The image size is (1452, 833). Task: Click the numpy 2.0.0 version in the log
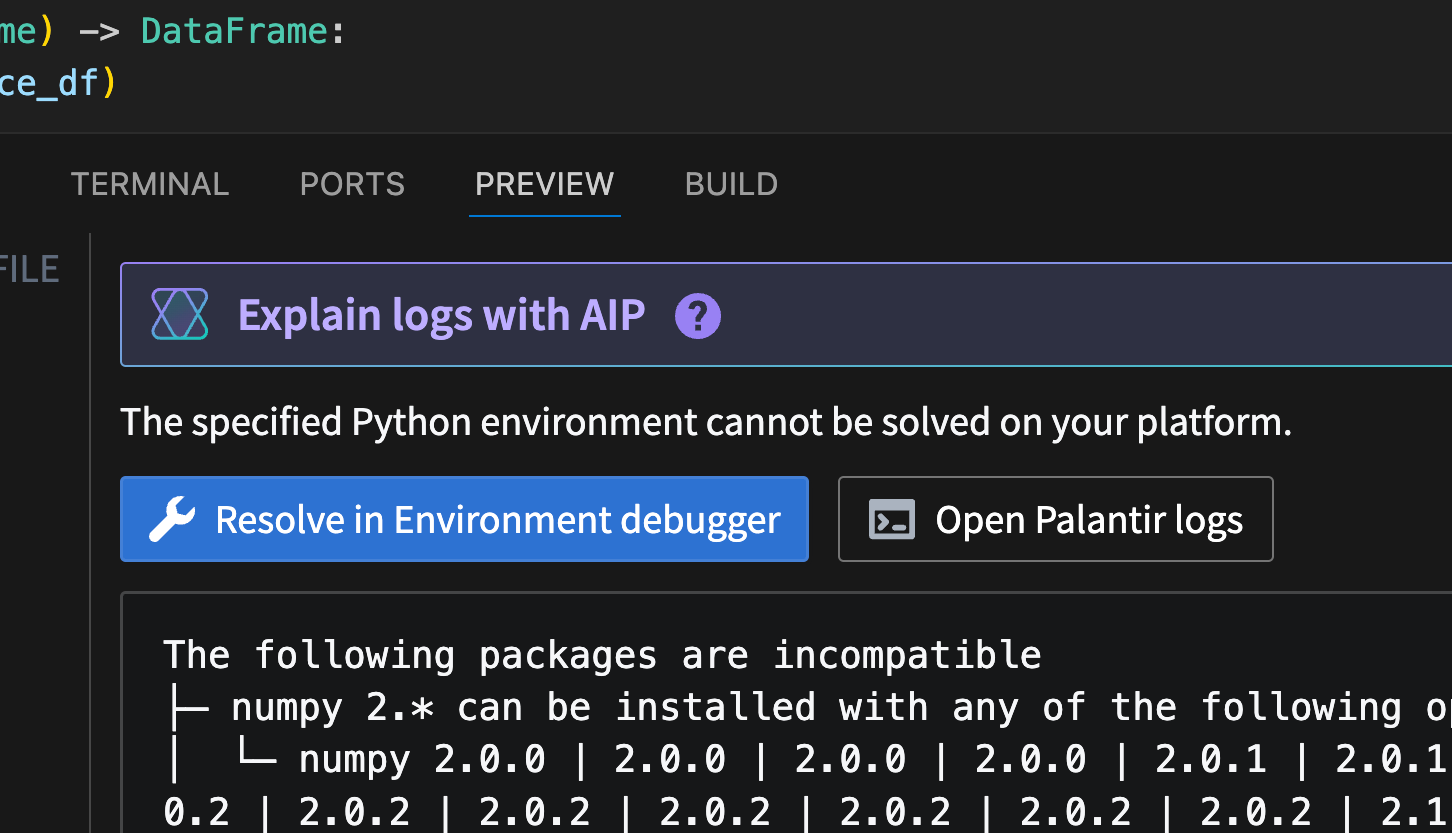point(490,758)
